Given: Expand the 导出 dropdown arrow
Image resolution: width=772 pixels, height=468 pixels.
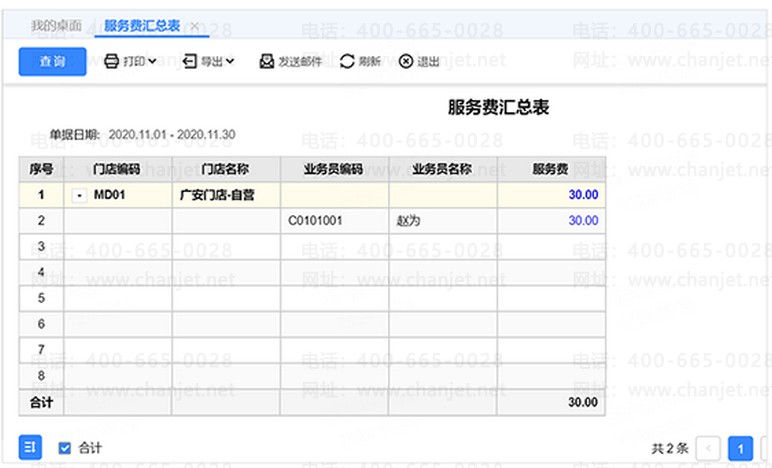Looking at the screenshot, I should pyautogui.click(x=230, y=61).
